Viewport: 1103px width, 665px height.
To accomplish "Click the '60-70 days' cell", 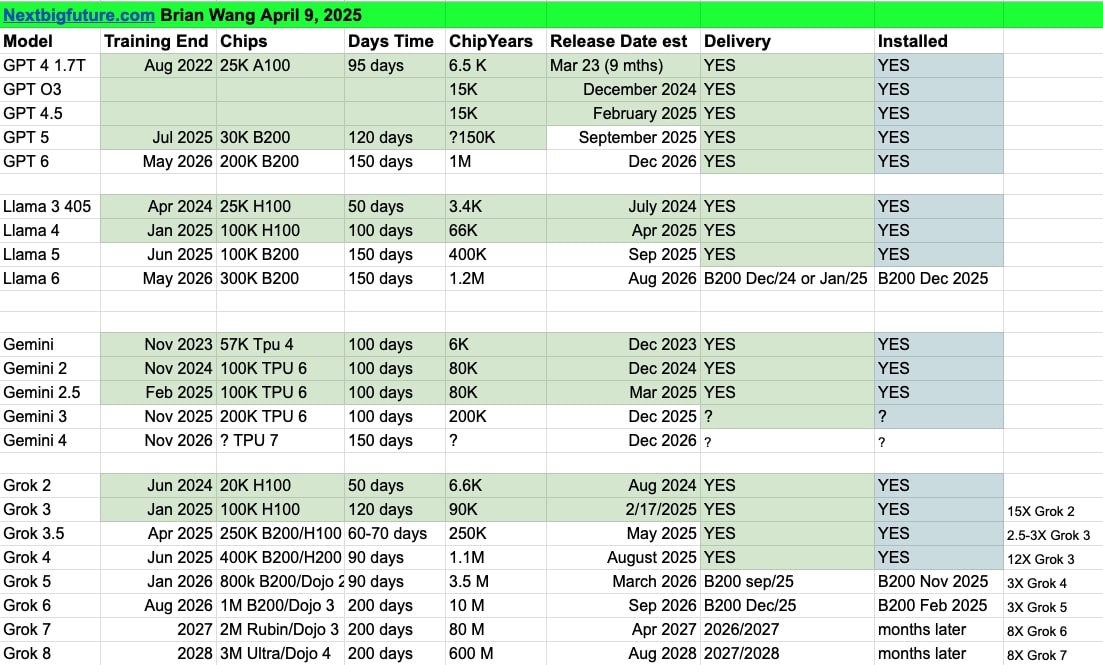I will 395,533.
